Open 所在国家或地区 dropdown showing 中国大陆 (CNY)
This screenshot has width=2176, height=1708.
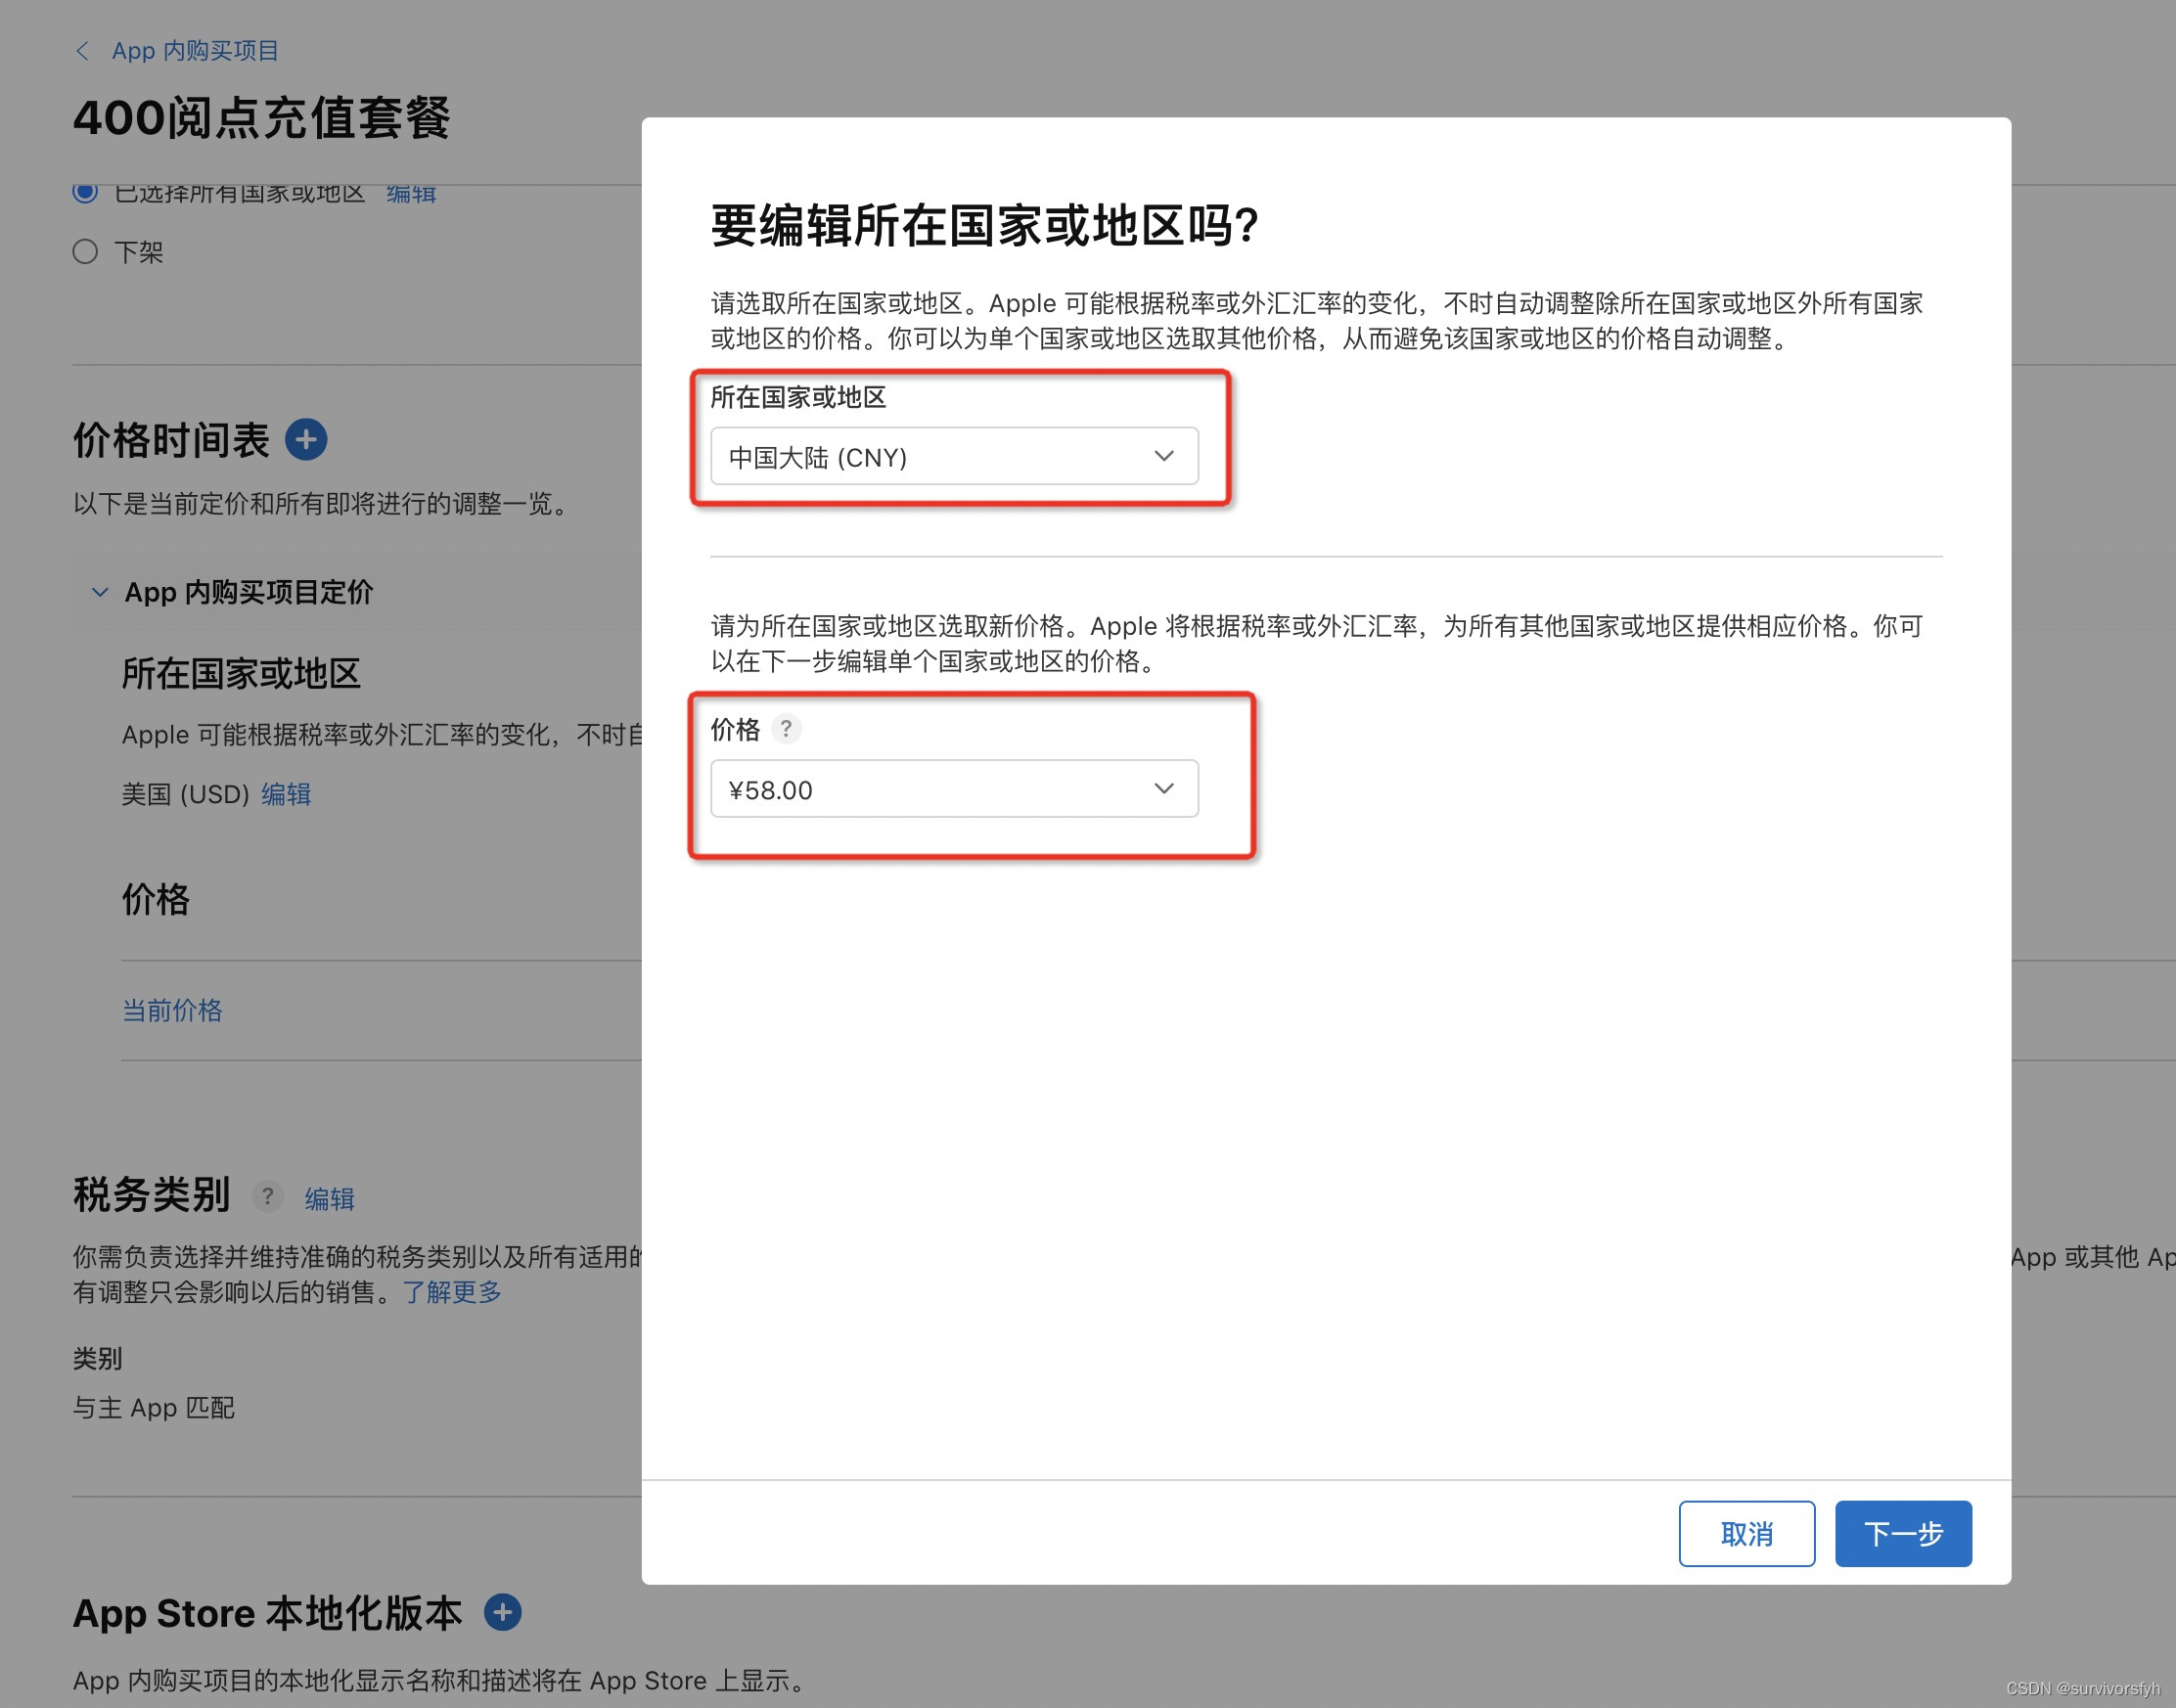coord(953,456)
